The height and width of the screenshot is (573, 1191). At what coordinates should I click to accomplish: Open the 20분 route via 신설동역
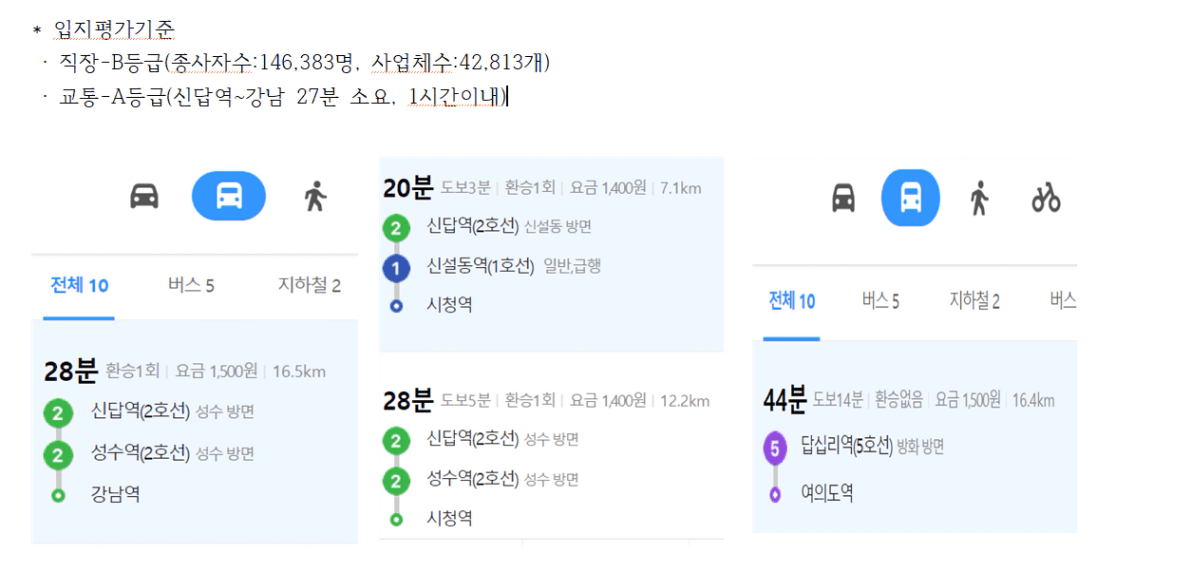(551, 255)
